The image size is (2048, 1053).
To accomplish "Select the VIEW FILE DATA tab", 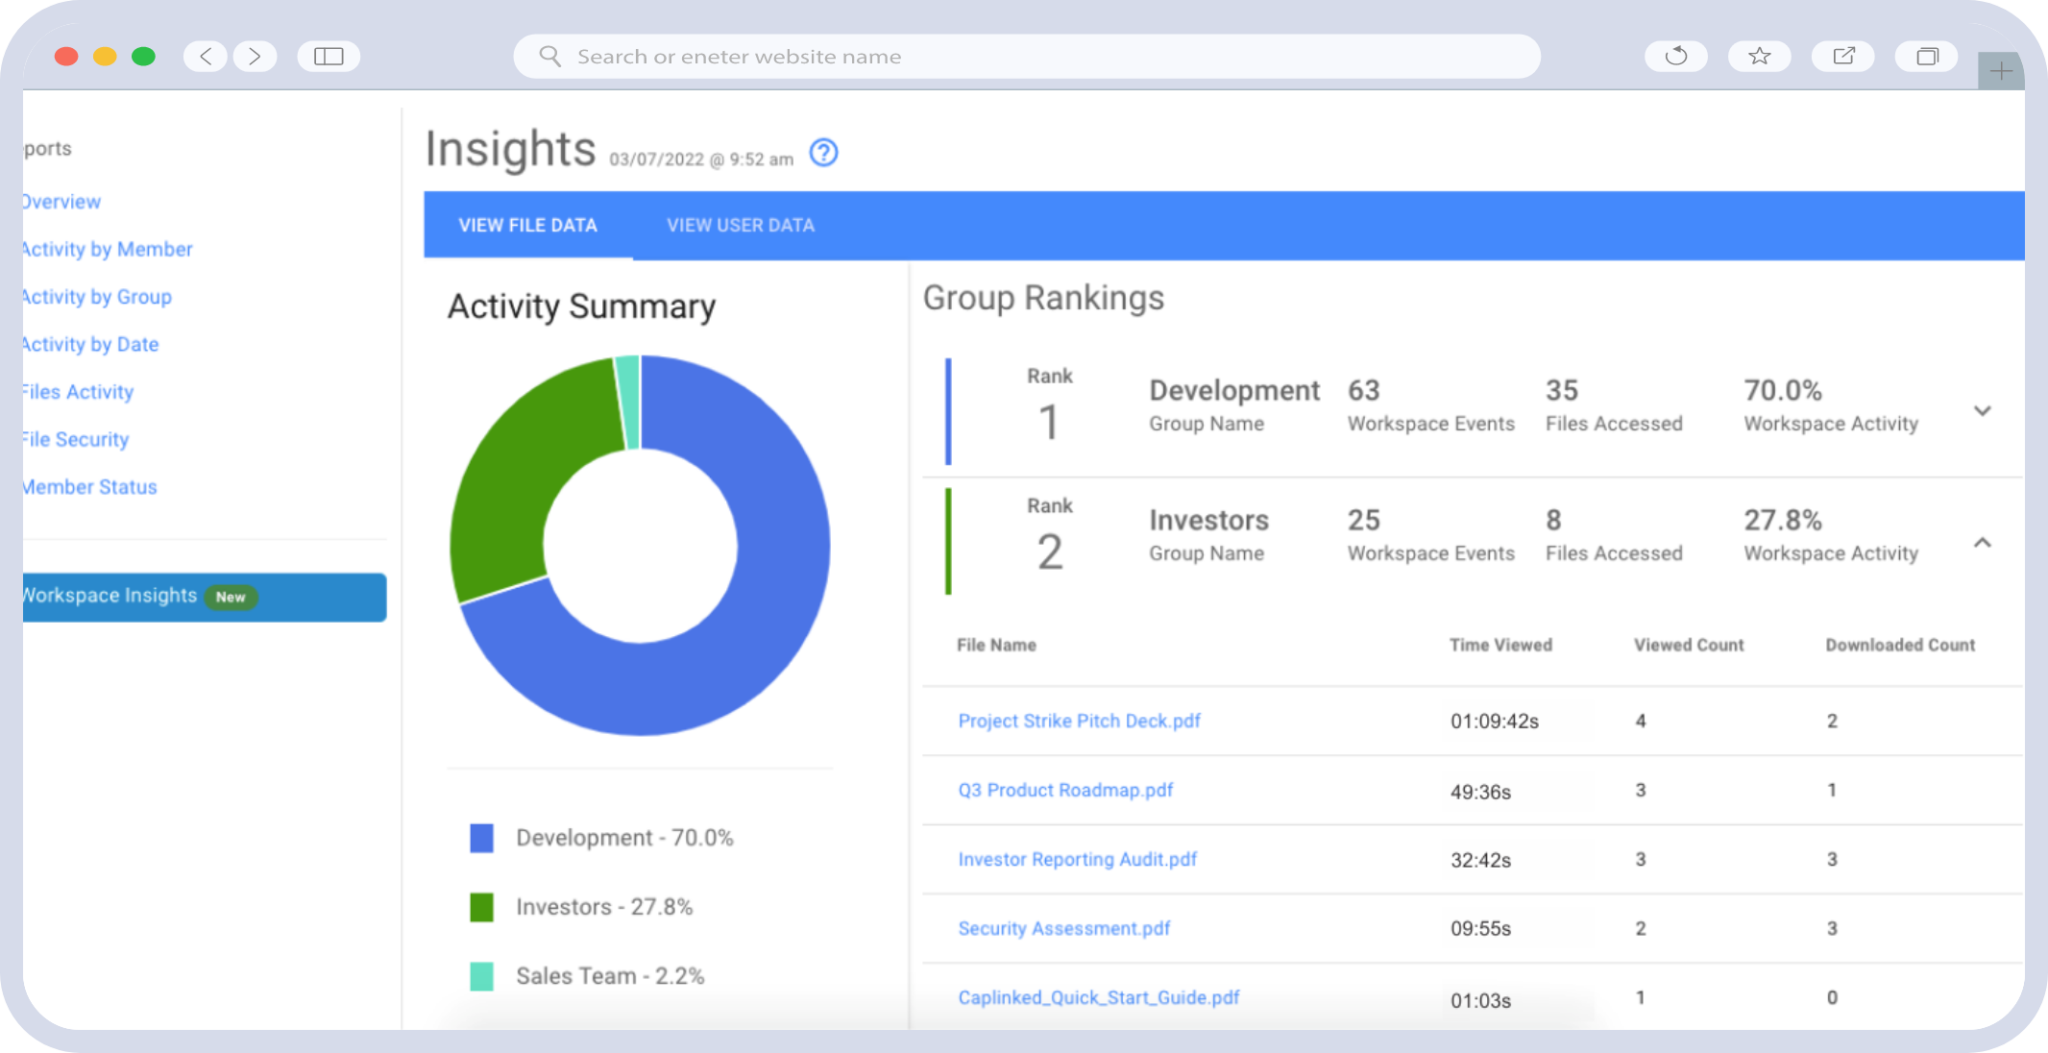I will 526,225.
